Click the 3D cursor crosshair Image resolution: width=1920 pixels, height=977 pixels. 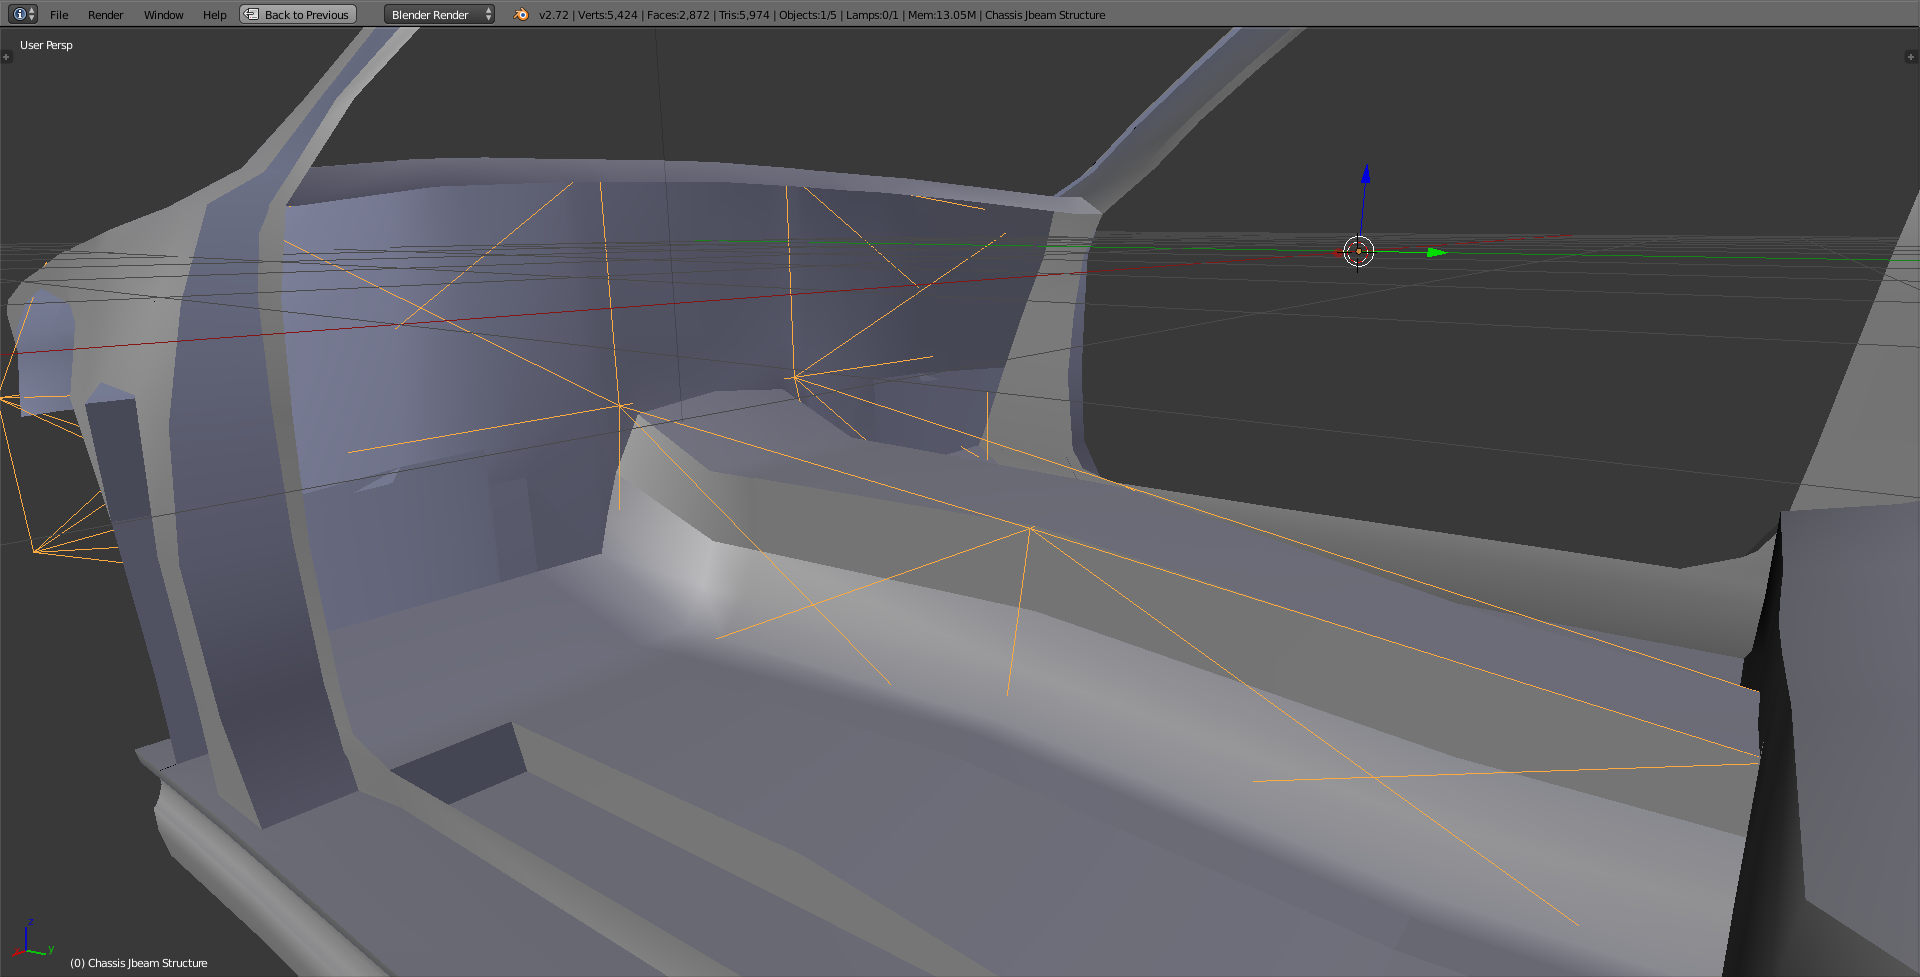point(1358,251)
